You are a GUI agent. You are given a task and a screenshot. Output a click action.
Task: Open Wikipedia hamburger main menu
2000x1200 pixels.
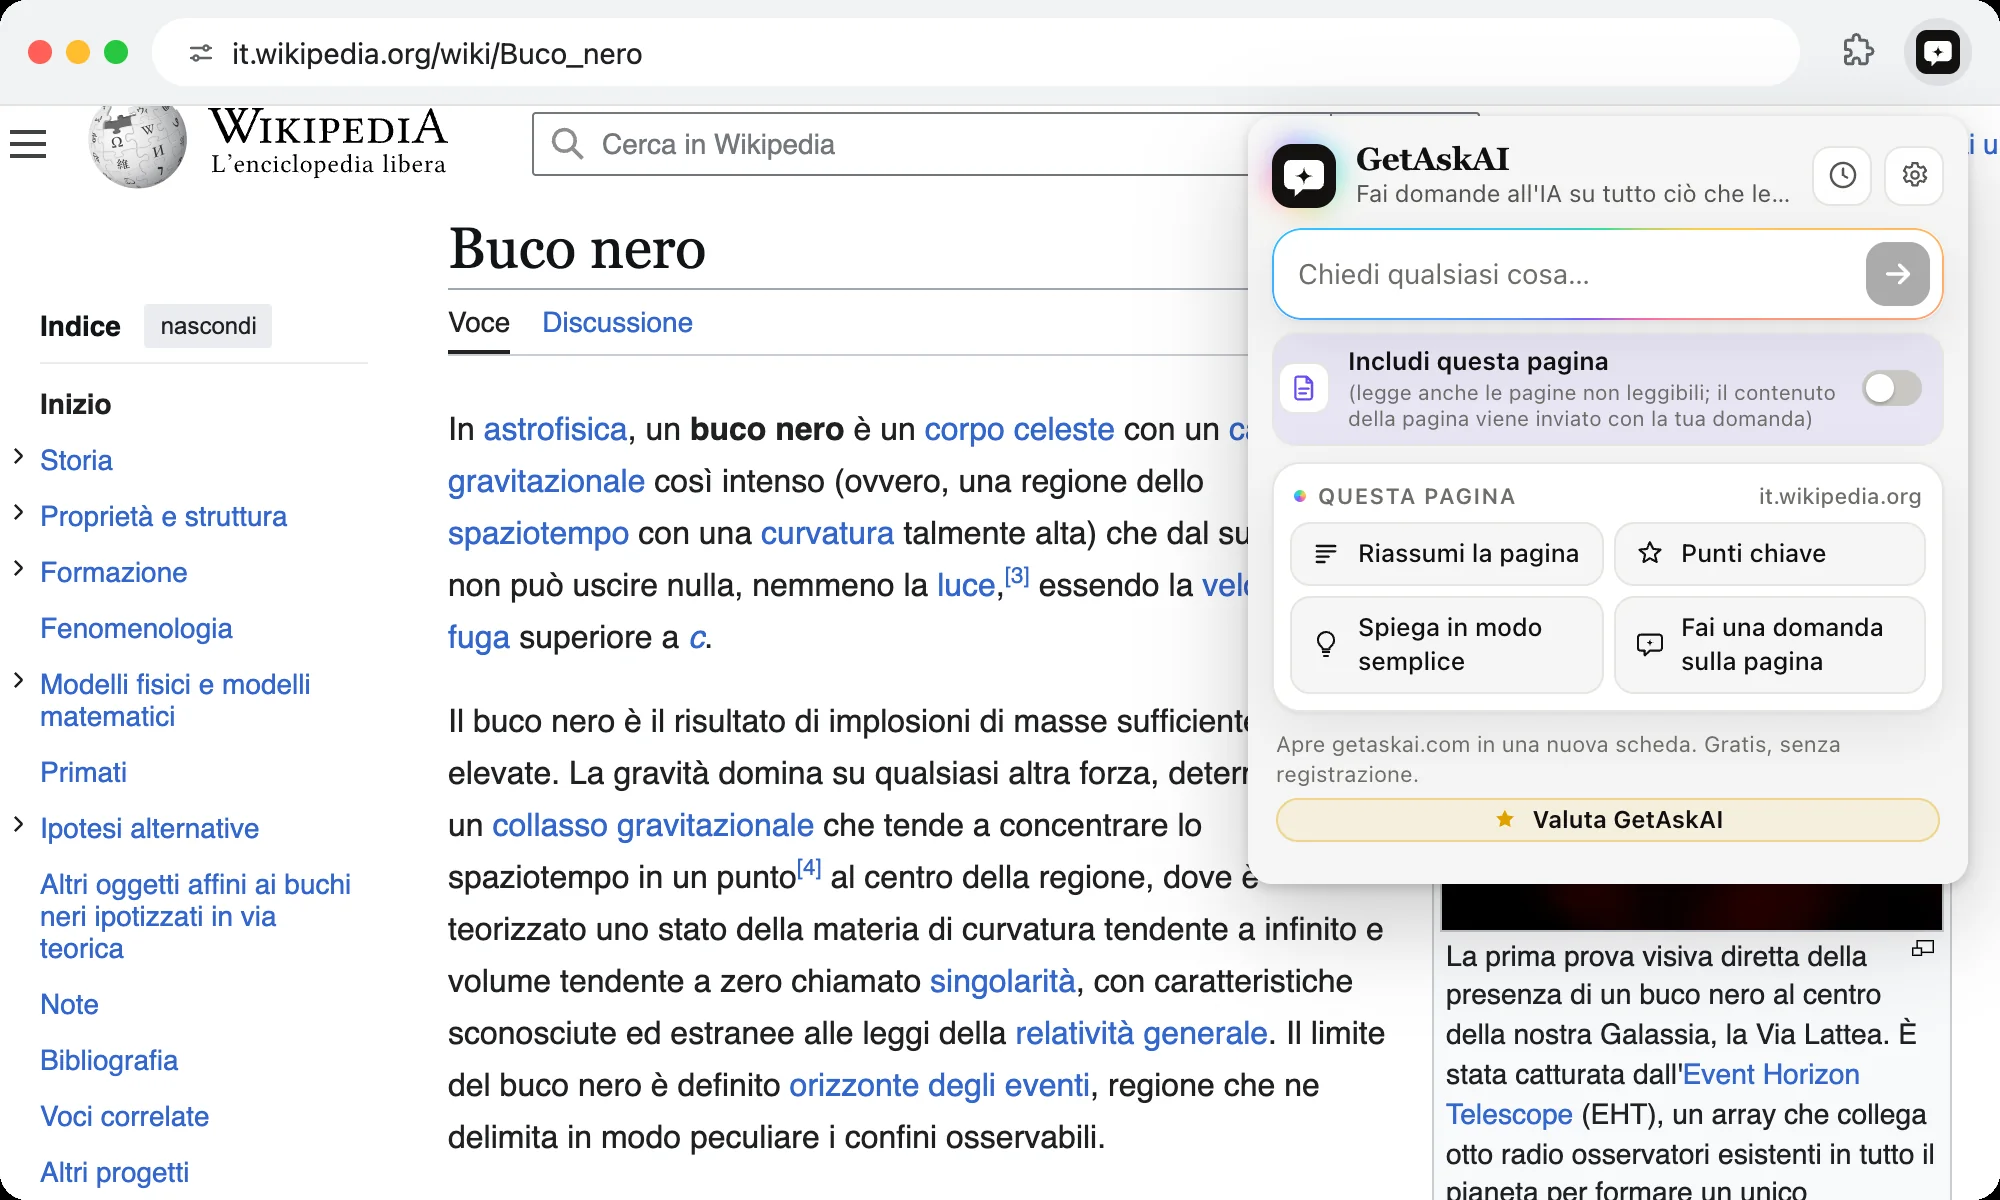point(28,144)
